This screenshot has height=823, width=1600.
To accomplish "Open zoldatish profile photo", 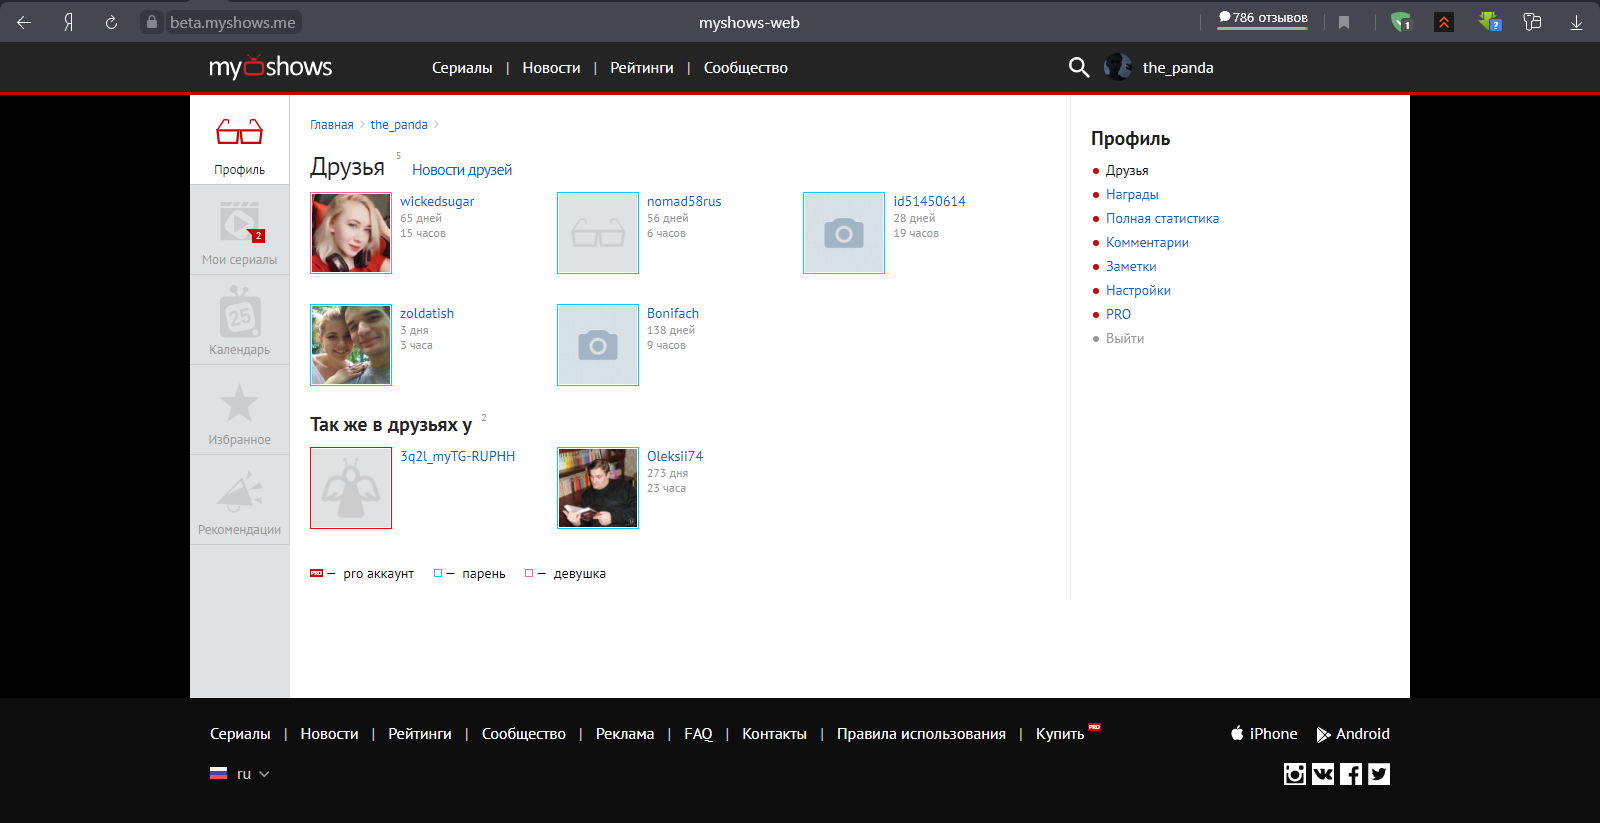I will click(x=351, y=345).
